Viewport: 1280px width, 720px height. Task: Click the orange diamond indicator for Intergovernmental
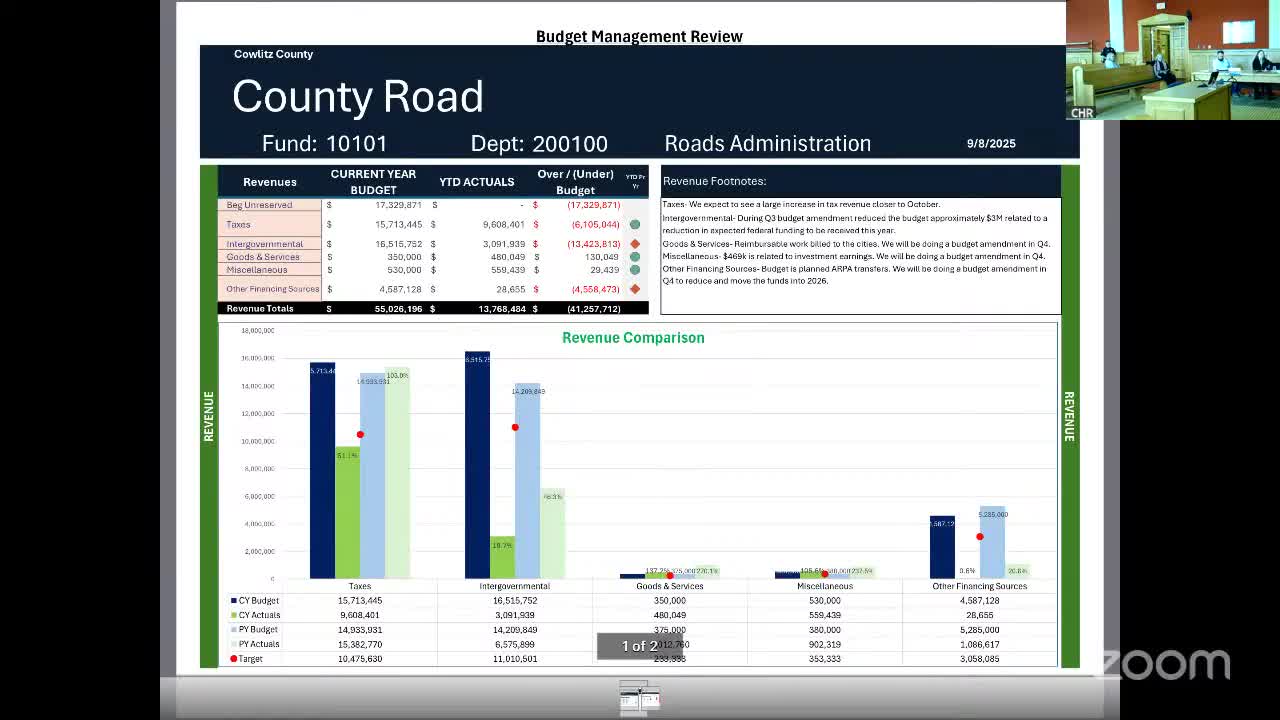coord(635,241)
